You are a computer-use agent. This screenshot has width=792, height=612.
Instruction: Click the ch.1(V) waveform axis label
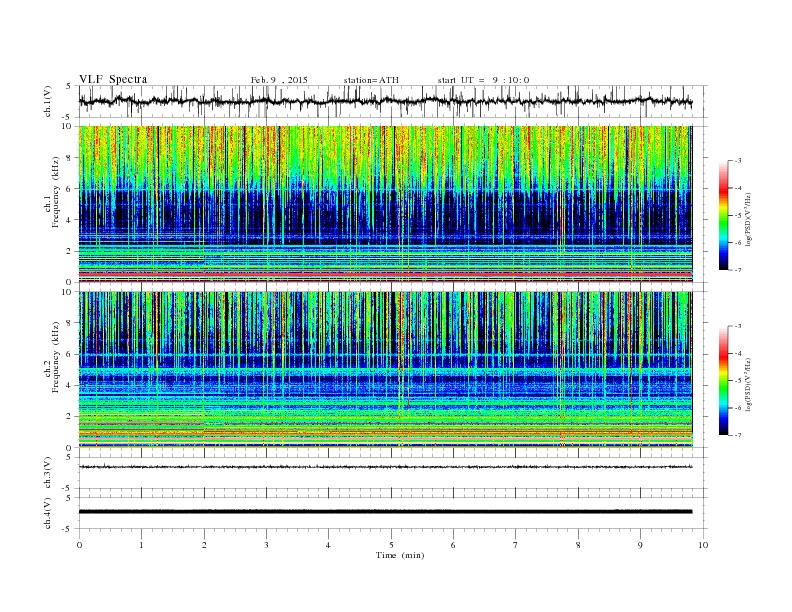tap(48, 101)
